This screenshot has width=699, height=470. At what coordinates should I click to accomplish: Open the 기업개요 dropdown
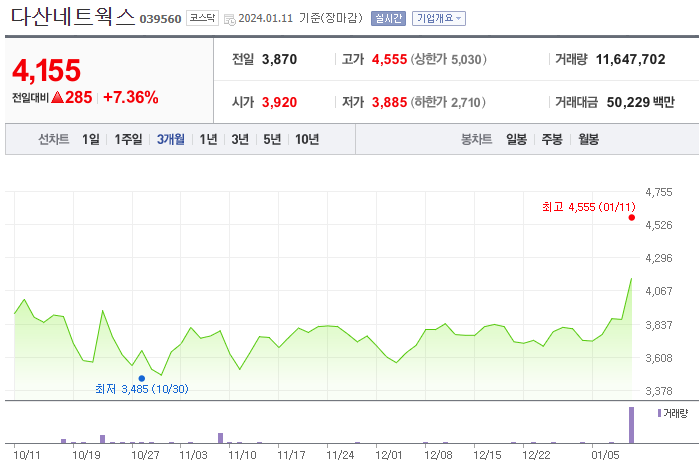click(x=439, y=18)
